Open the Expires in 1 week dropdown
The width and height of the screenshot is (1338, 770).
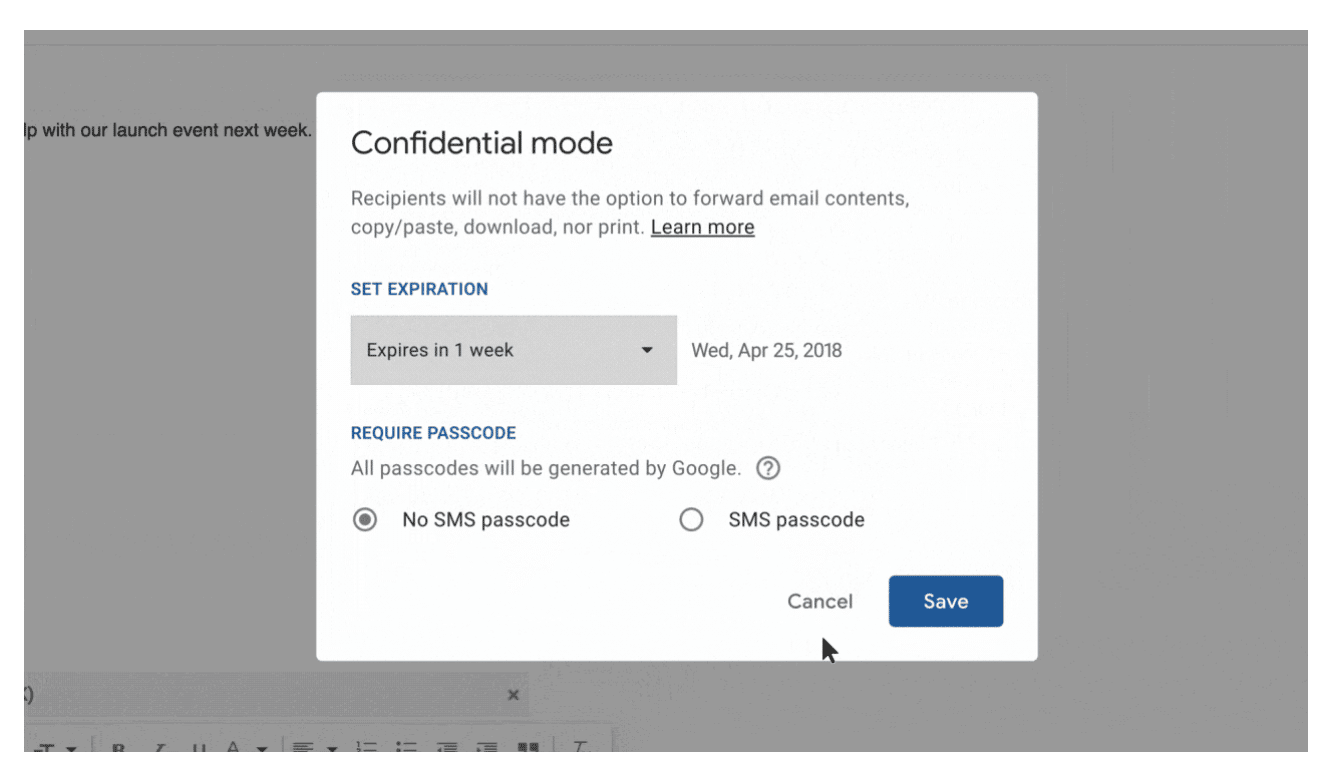(x=513, y=350)
